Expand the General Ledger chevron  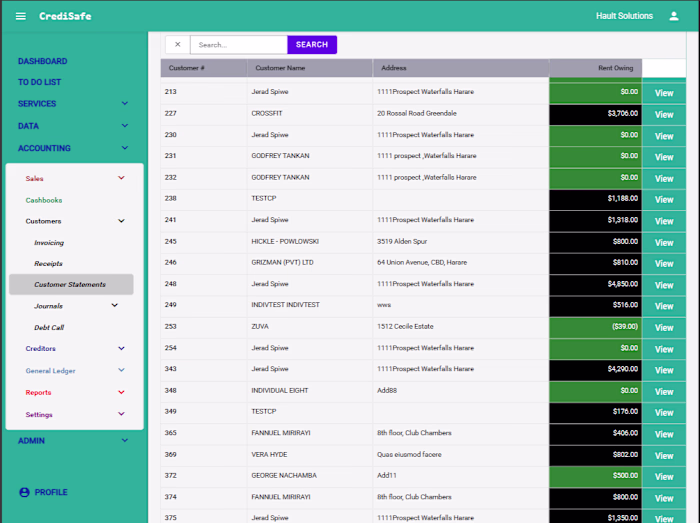[121, 370]
